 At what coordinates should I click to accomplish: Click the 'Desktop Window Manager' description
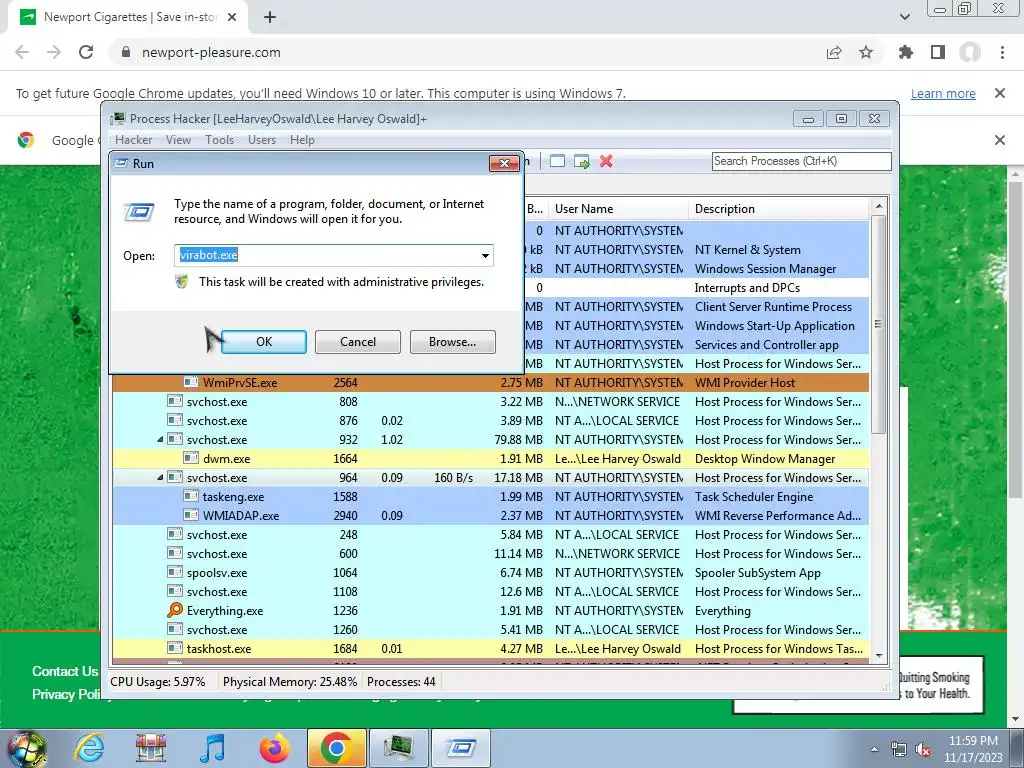[765, 458]
